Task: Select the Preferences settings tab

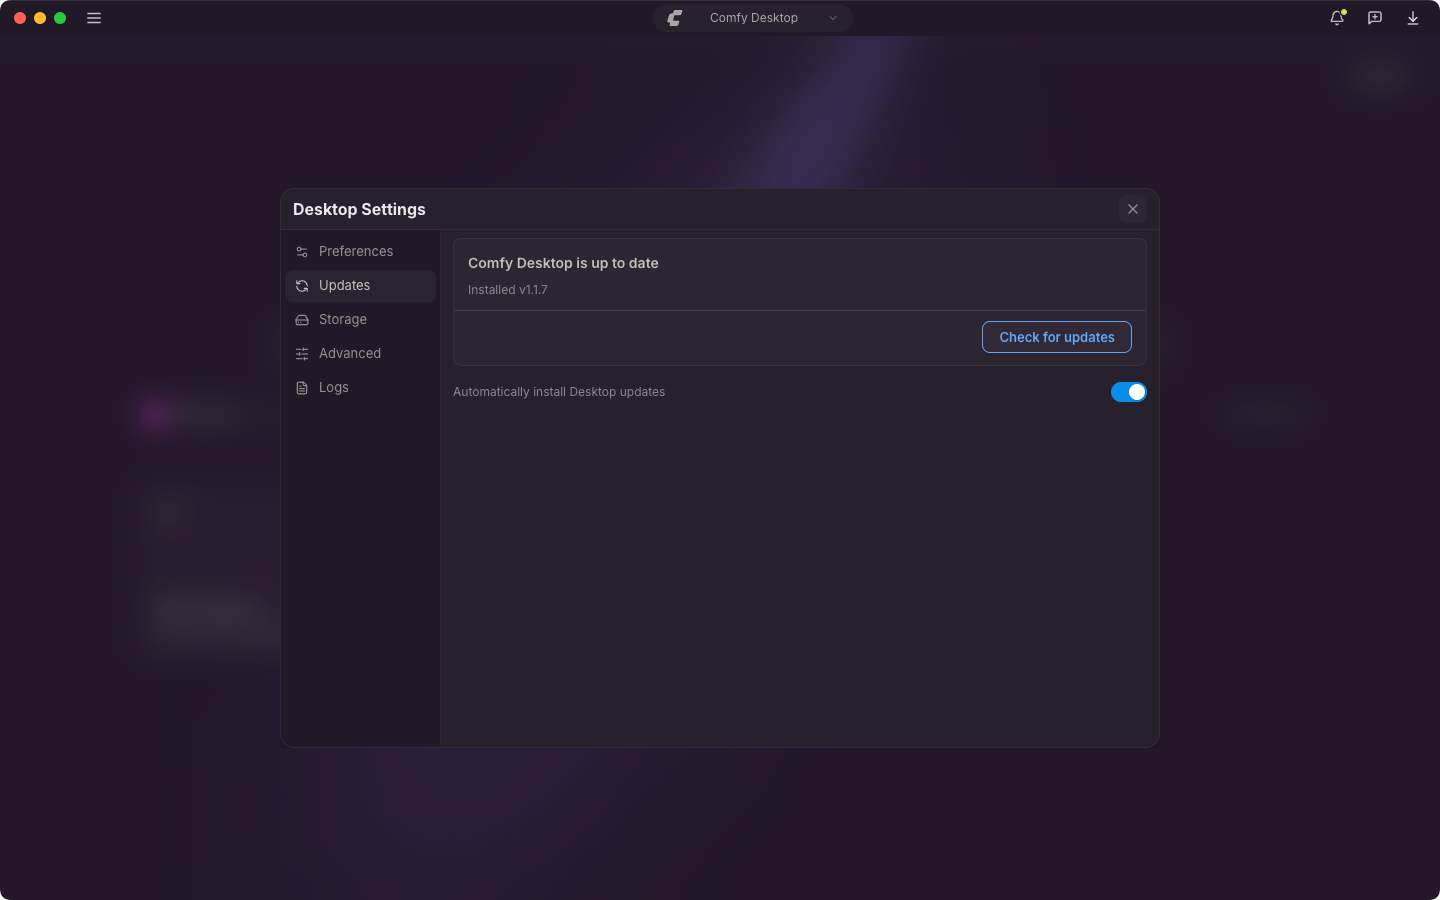Action: click(360, 251)
